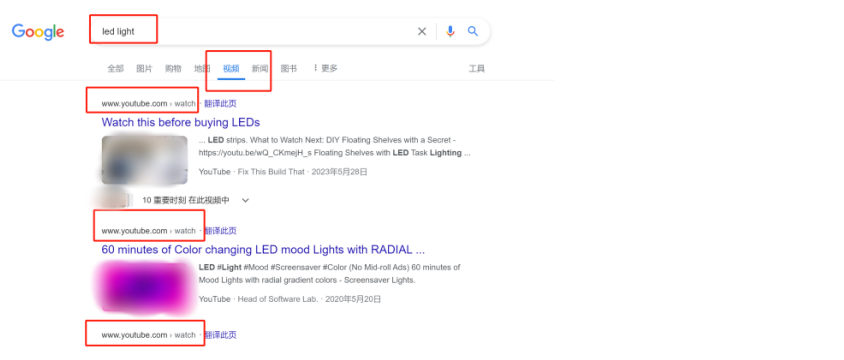Click the date 2020年5月20日
The width and height of the screenshot is (844, 360).
pyautogui.click(x=353, y=299)
